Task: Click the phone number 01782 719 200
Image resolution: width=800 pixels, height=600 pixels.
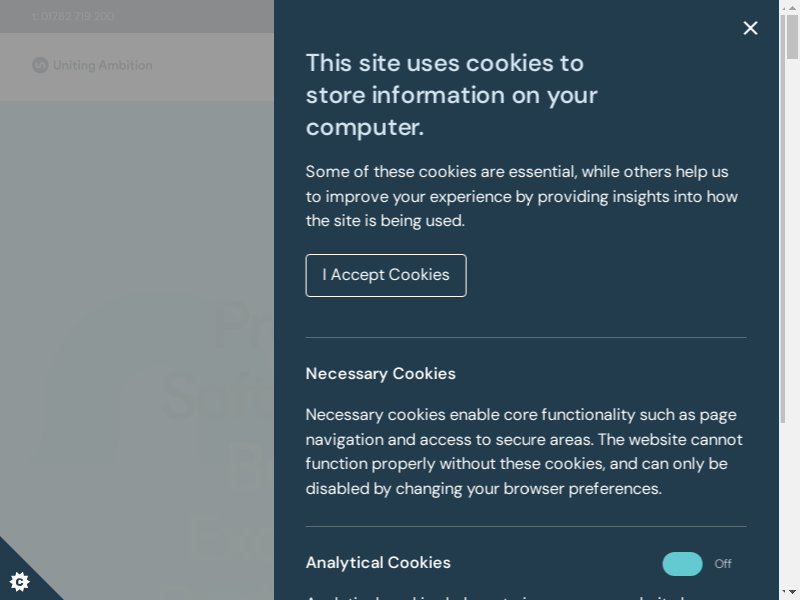Action: coord(77,16)
